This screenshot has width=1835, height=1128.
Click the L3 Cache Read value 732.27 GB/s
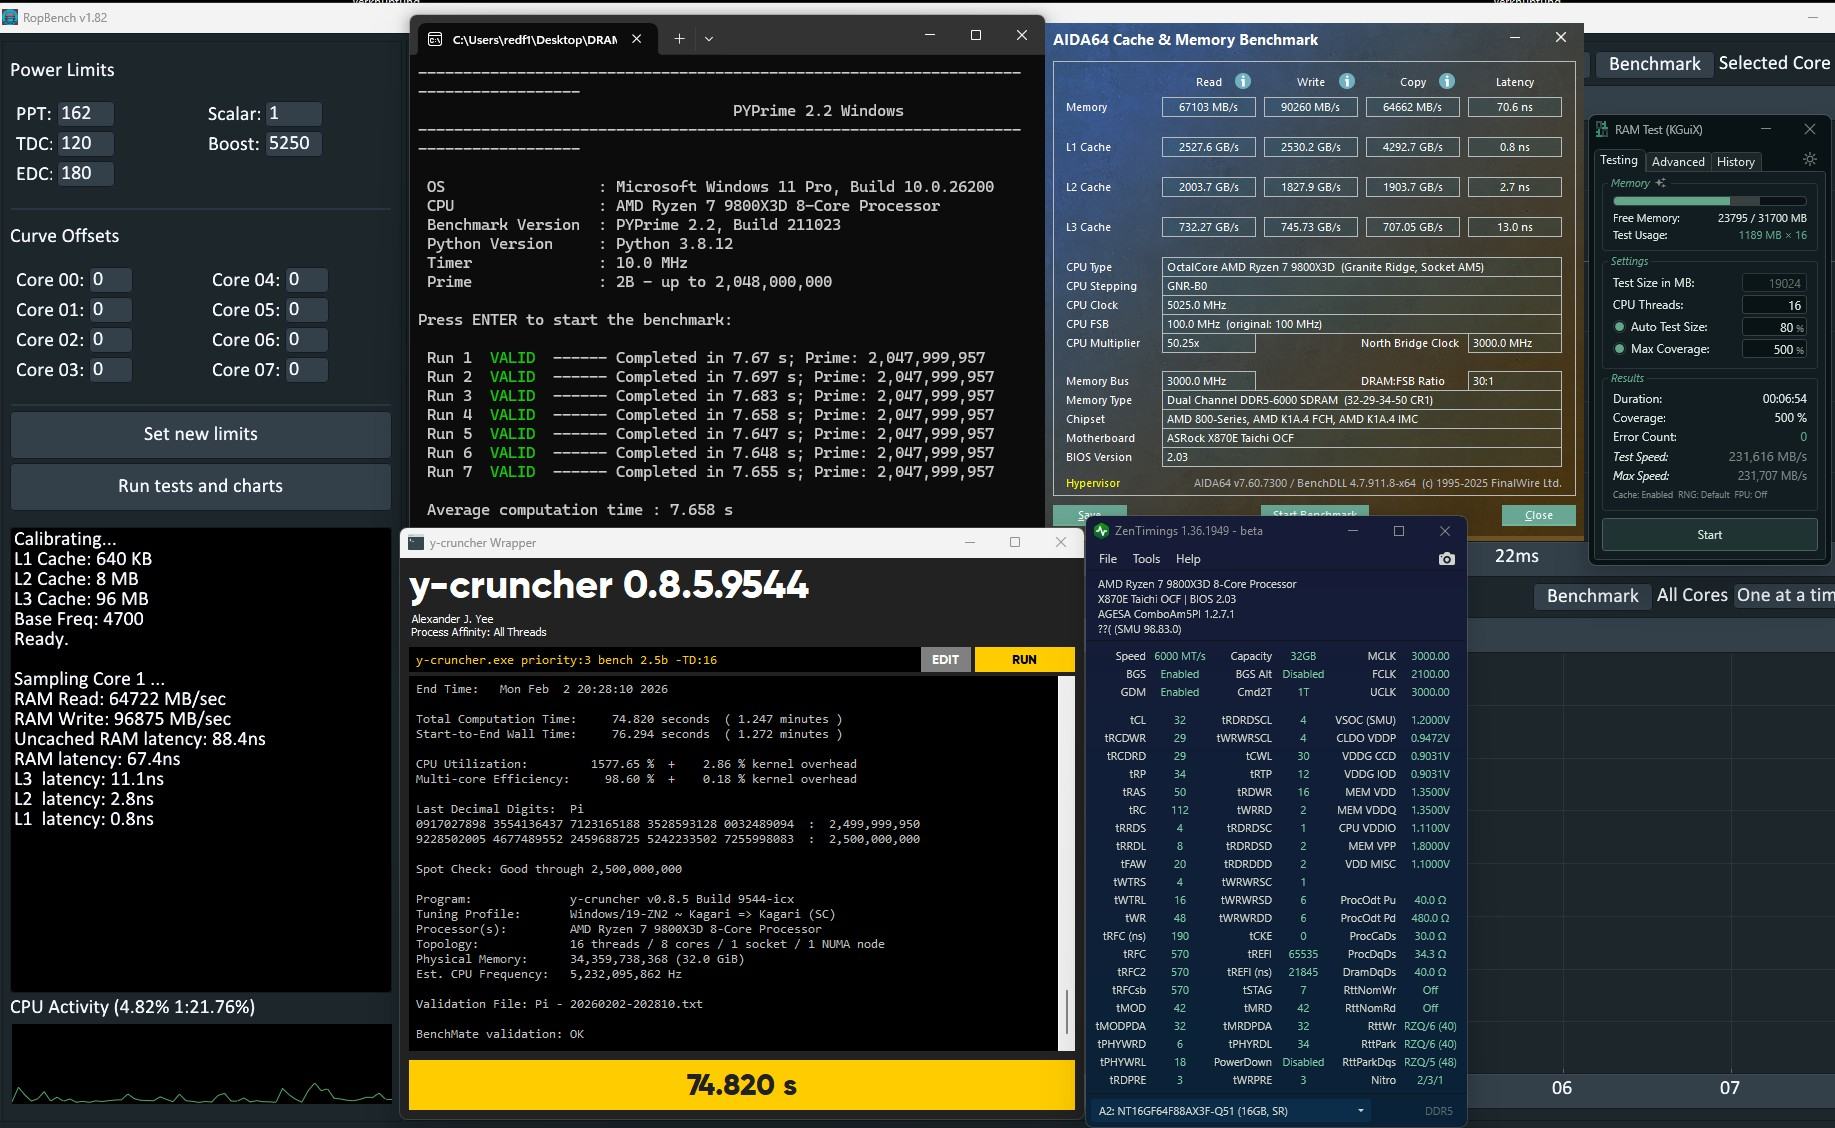(x=1208, y=227)
